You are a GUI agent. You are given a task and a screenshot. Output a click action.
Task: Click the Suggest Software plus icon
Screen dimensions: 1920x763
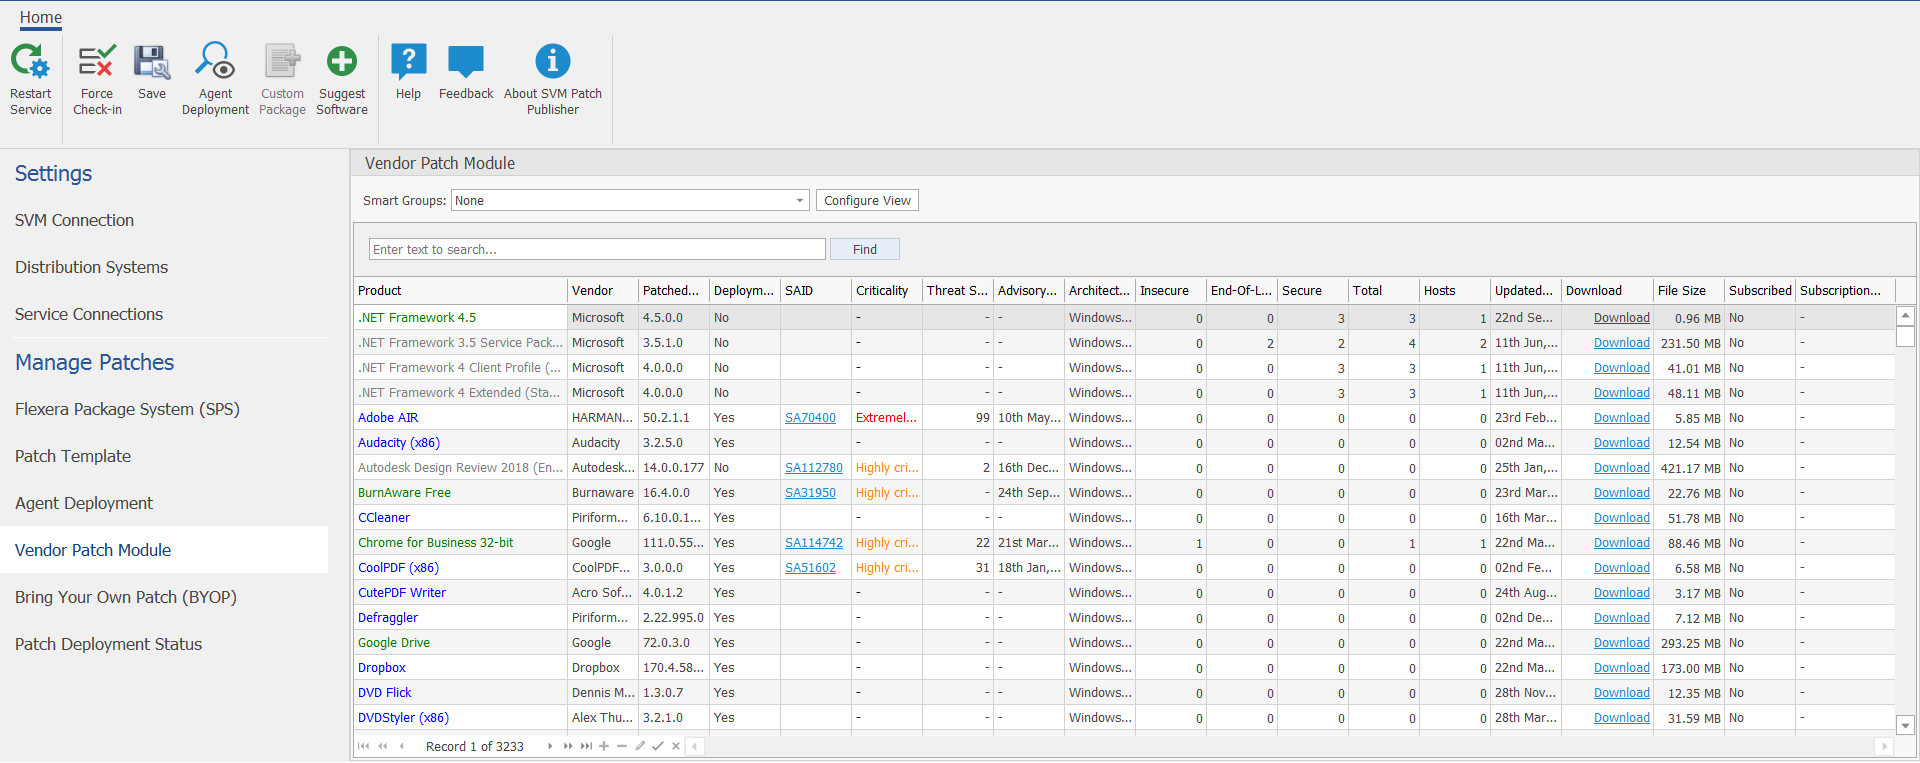(342, 62)
